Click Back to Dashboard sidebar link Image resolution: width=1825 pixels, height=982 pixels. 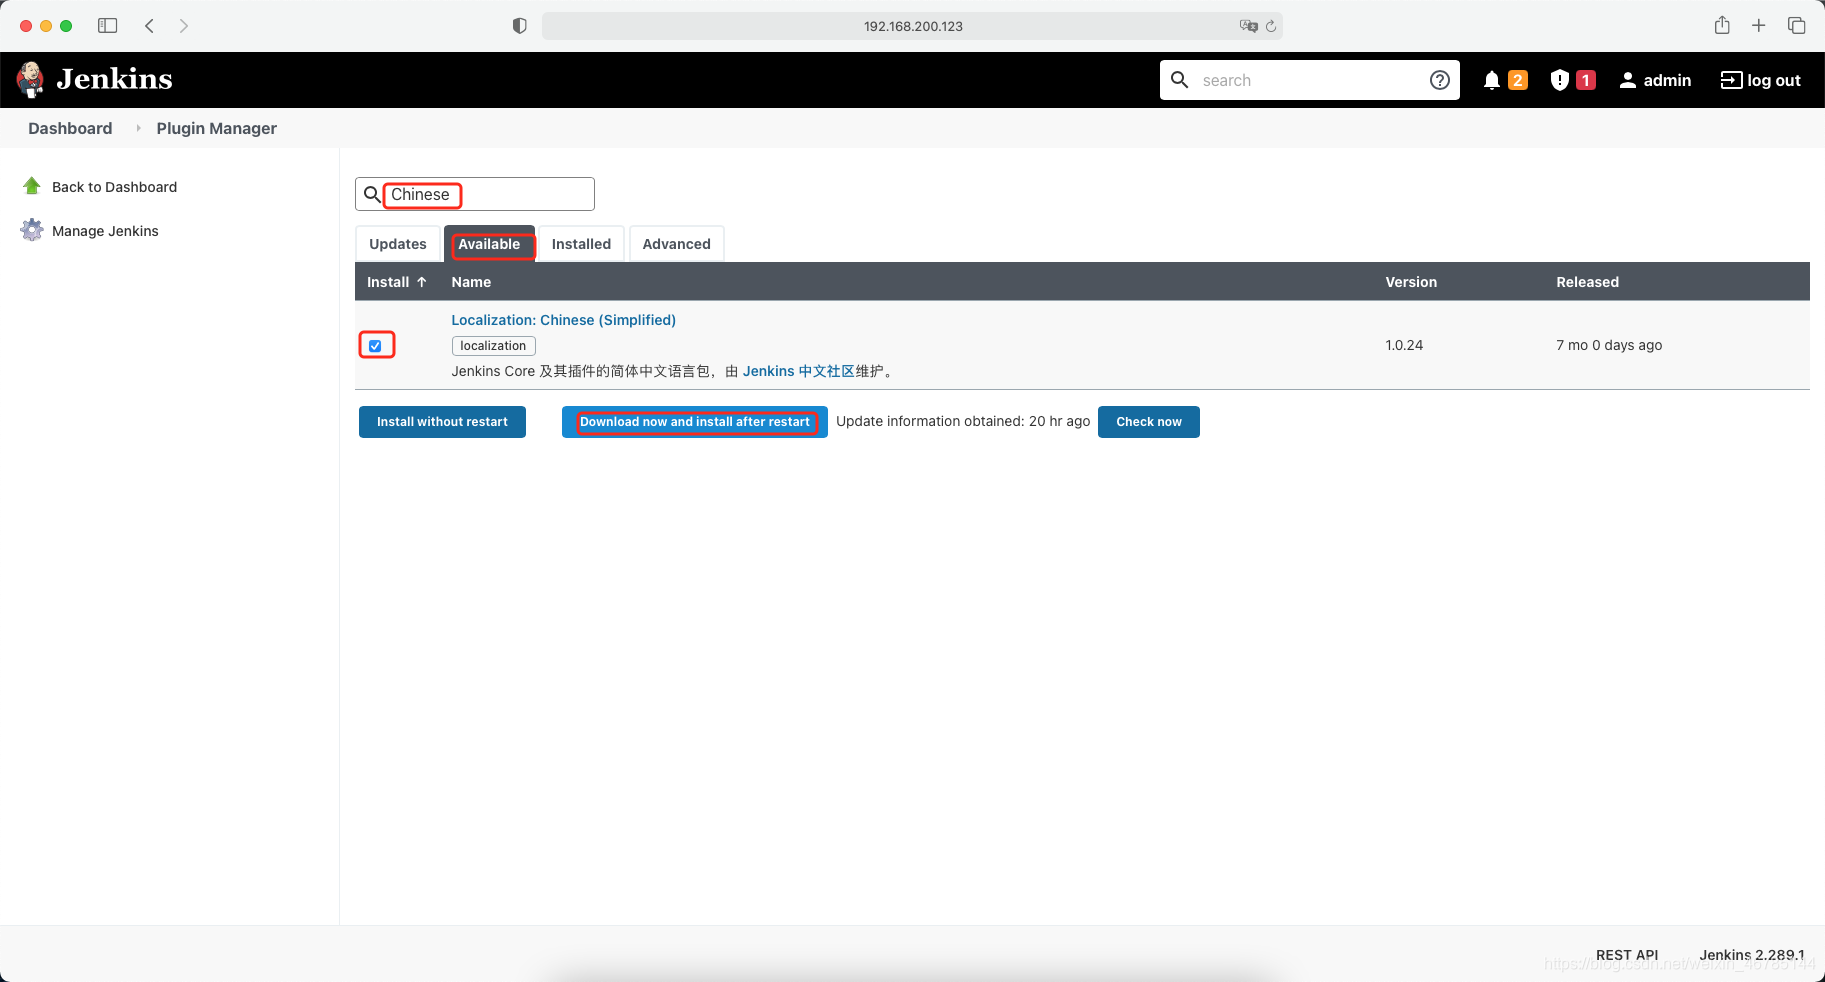coord(114,187)
